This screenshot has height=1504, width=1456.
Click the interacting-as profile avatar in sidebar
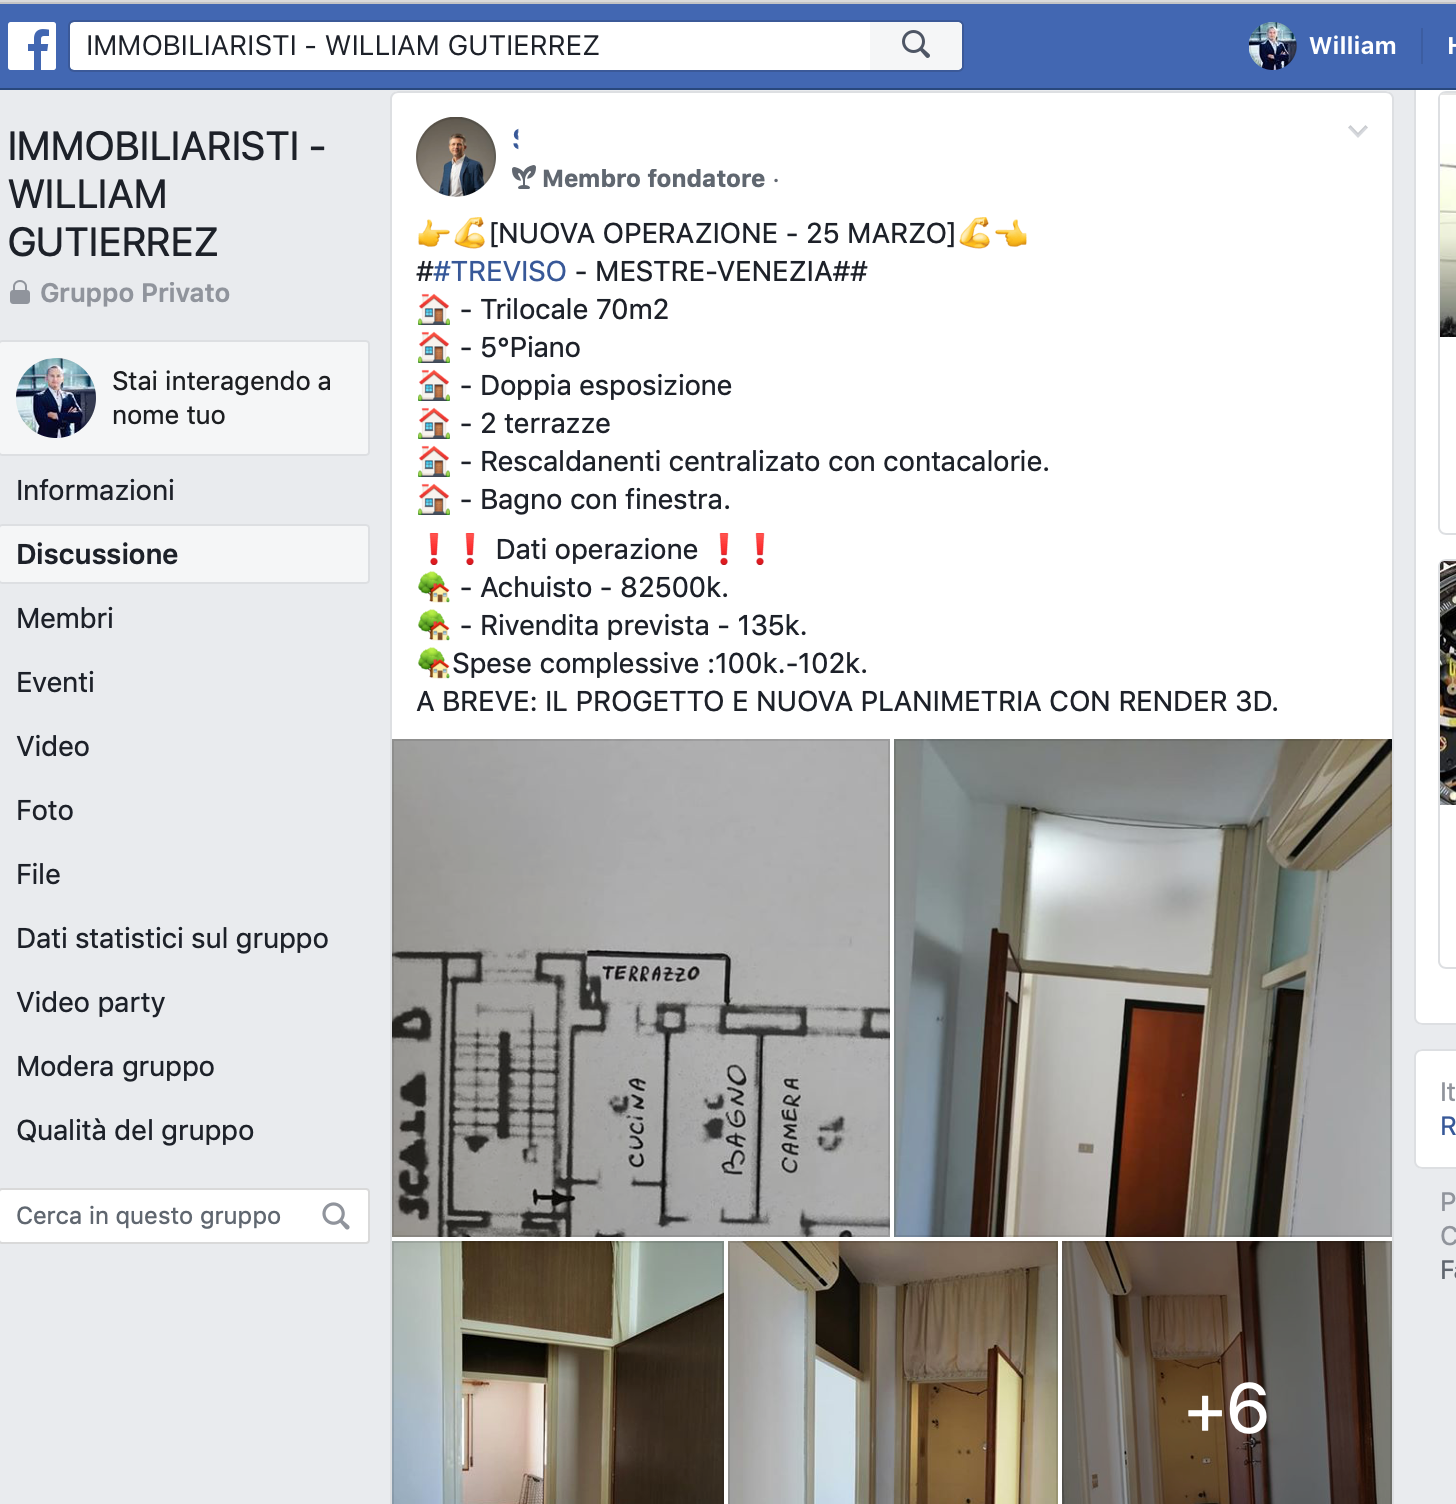pos(56,398)
